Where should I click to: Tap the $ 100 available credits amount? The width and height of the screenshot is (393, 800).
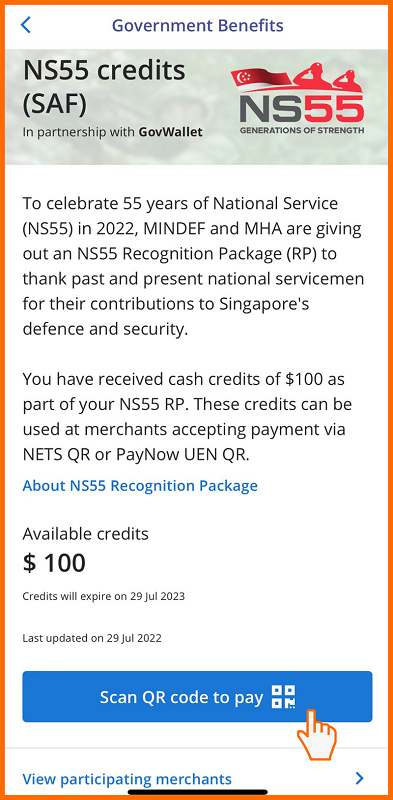click(54, 563)
